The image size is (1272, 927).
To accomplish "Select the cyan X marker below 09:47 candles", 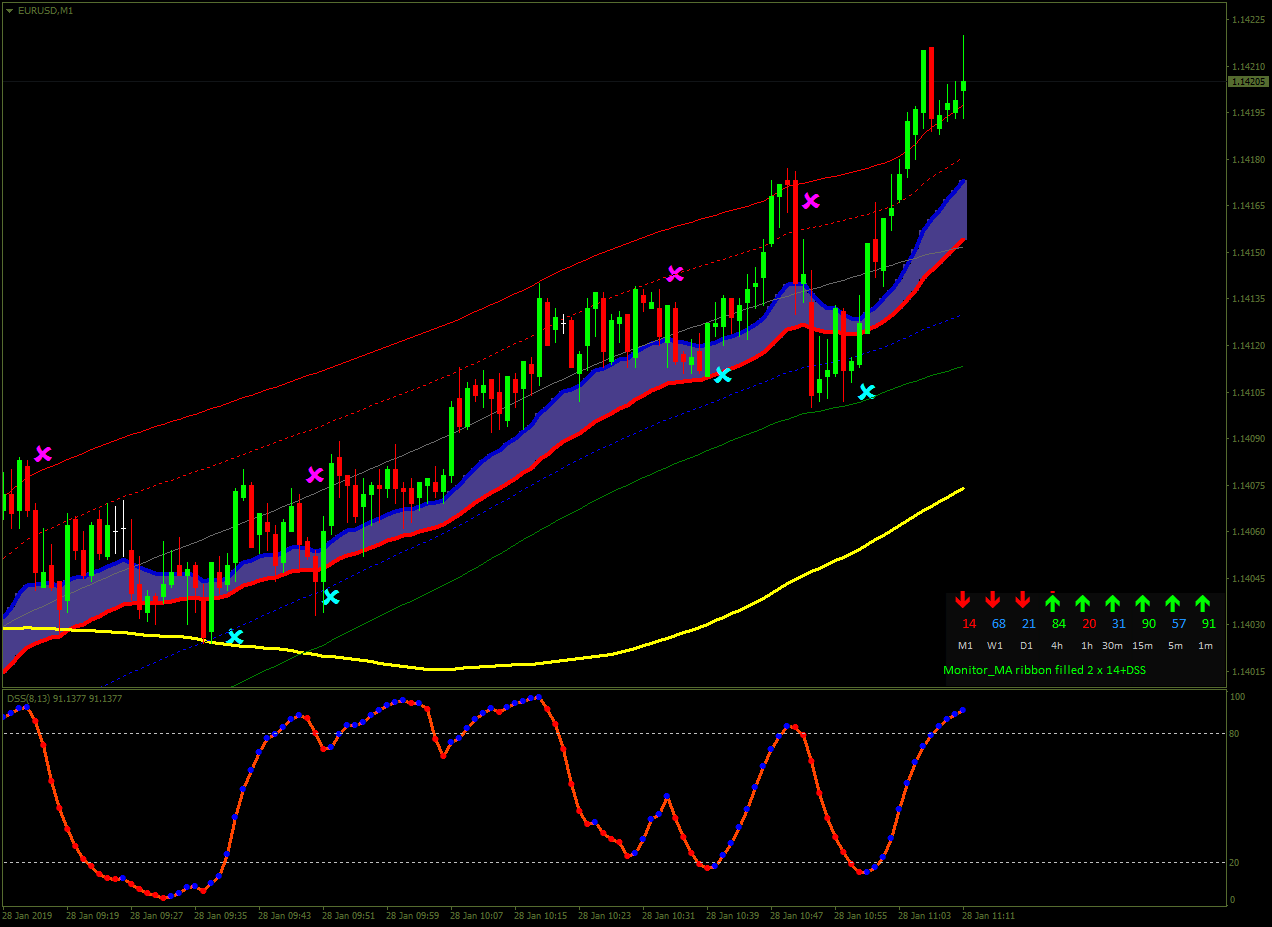I will pos(331,597).
